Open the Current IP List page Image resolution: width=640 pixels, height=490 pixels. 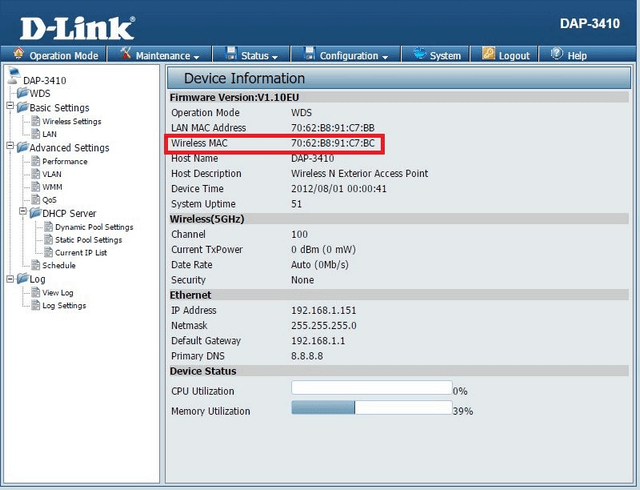[81, 253]
